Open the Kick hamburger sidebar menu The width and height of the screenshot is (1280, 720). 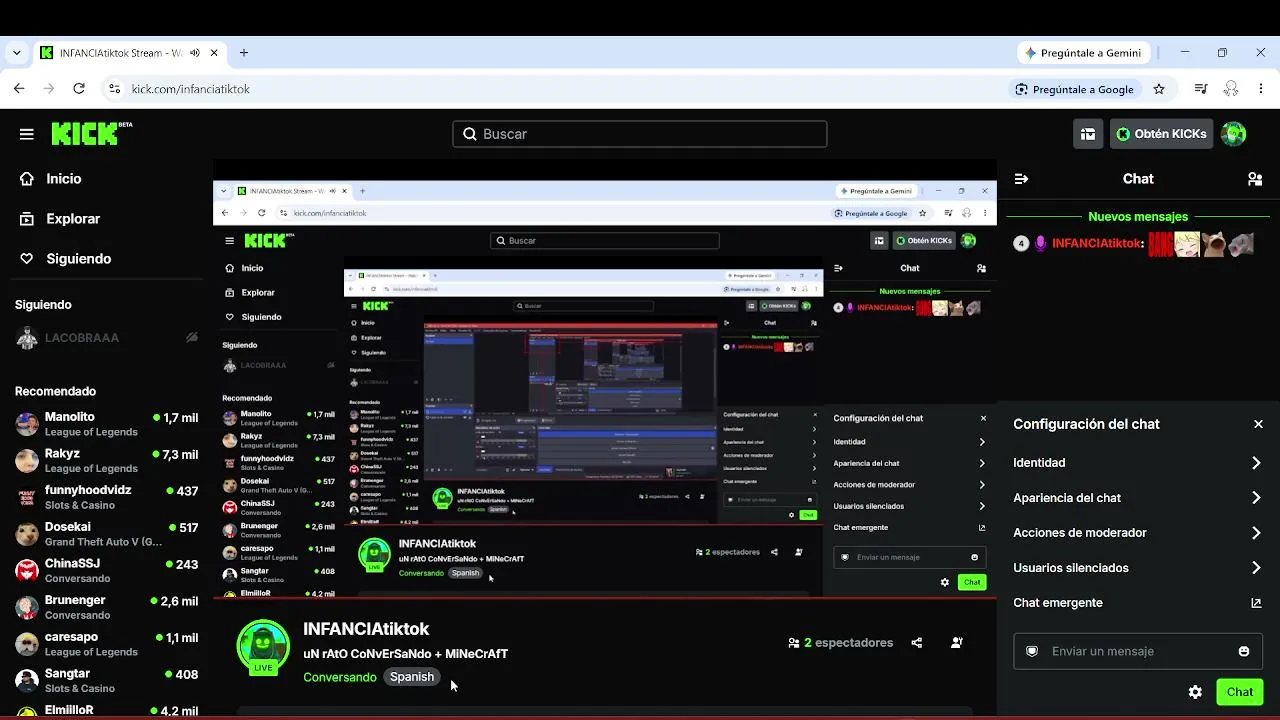27,134
